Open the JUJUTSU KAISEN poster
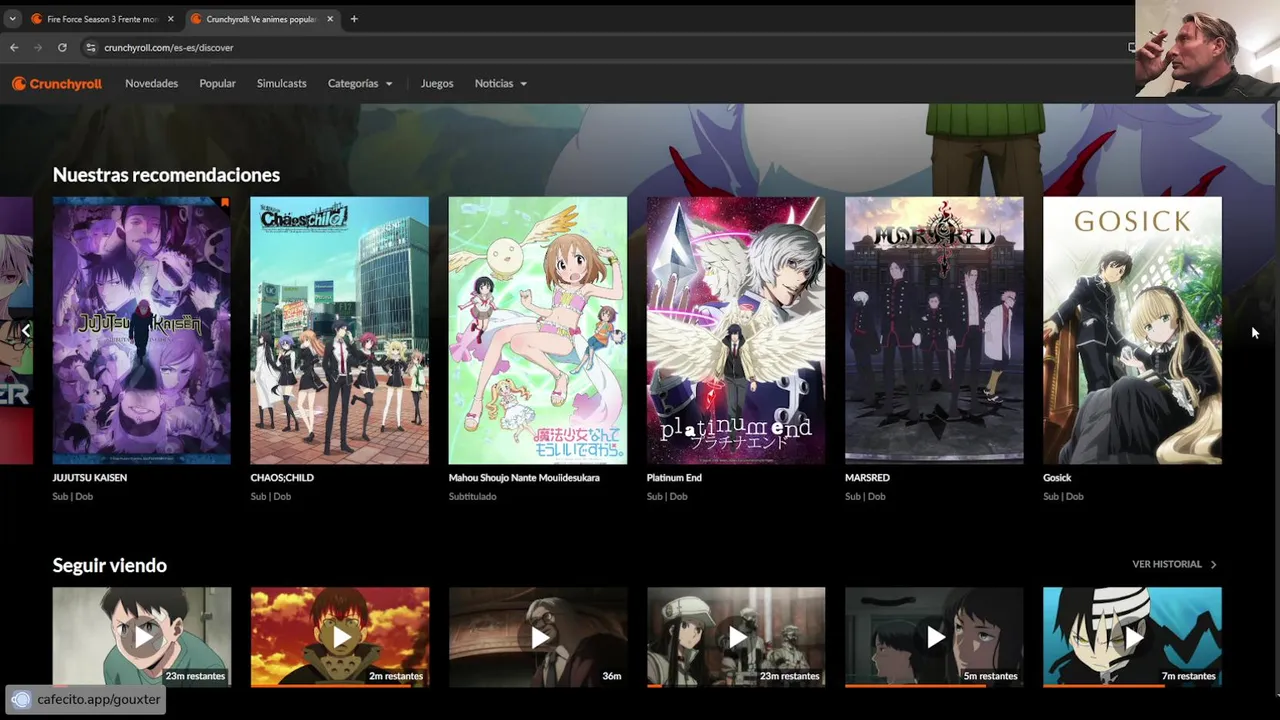 tap(141, 330)
